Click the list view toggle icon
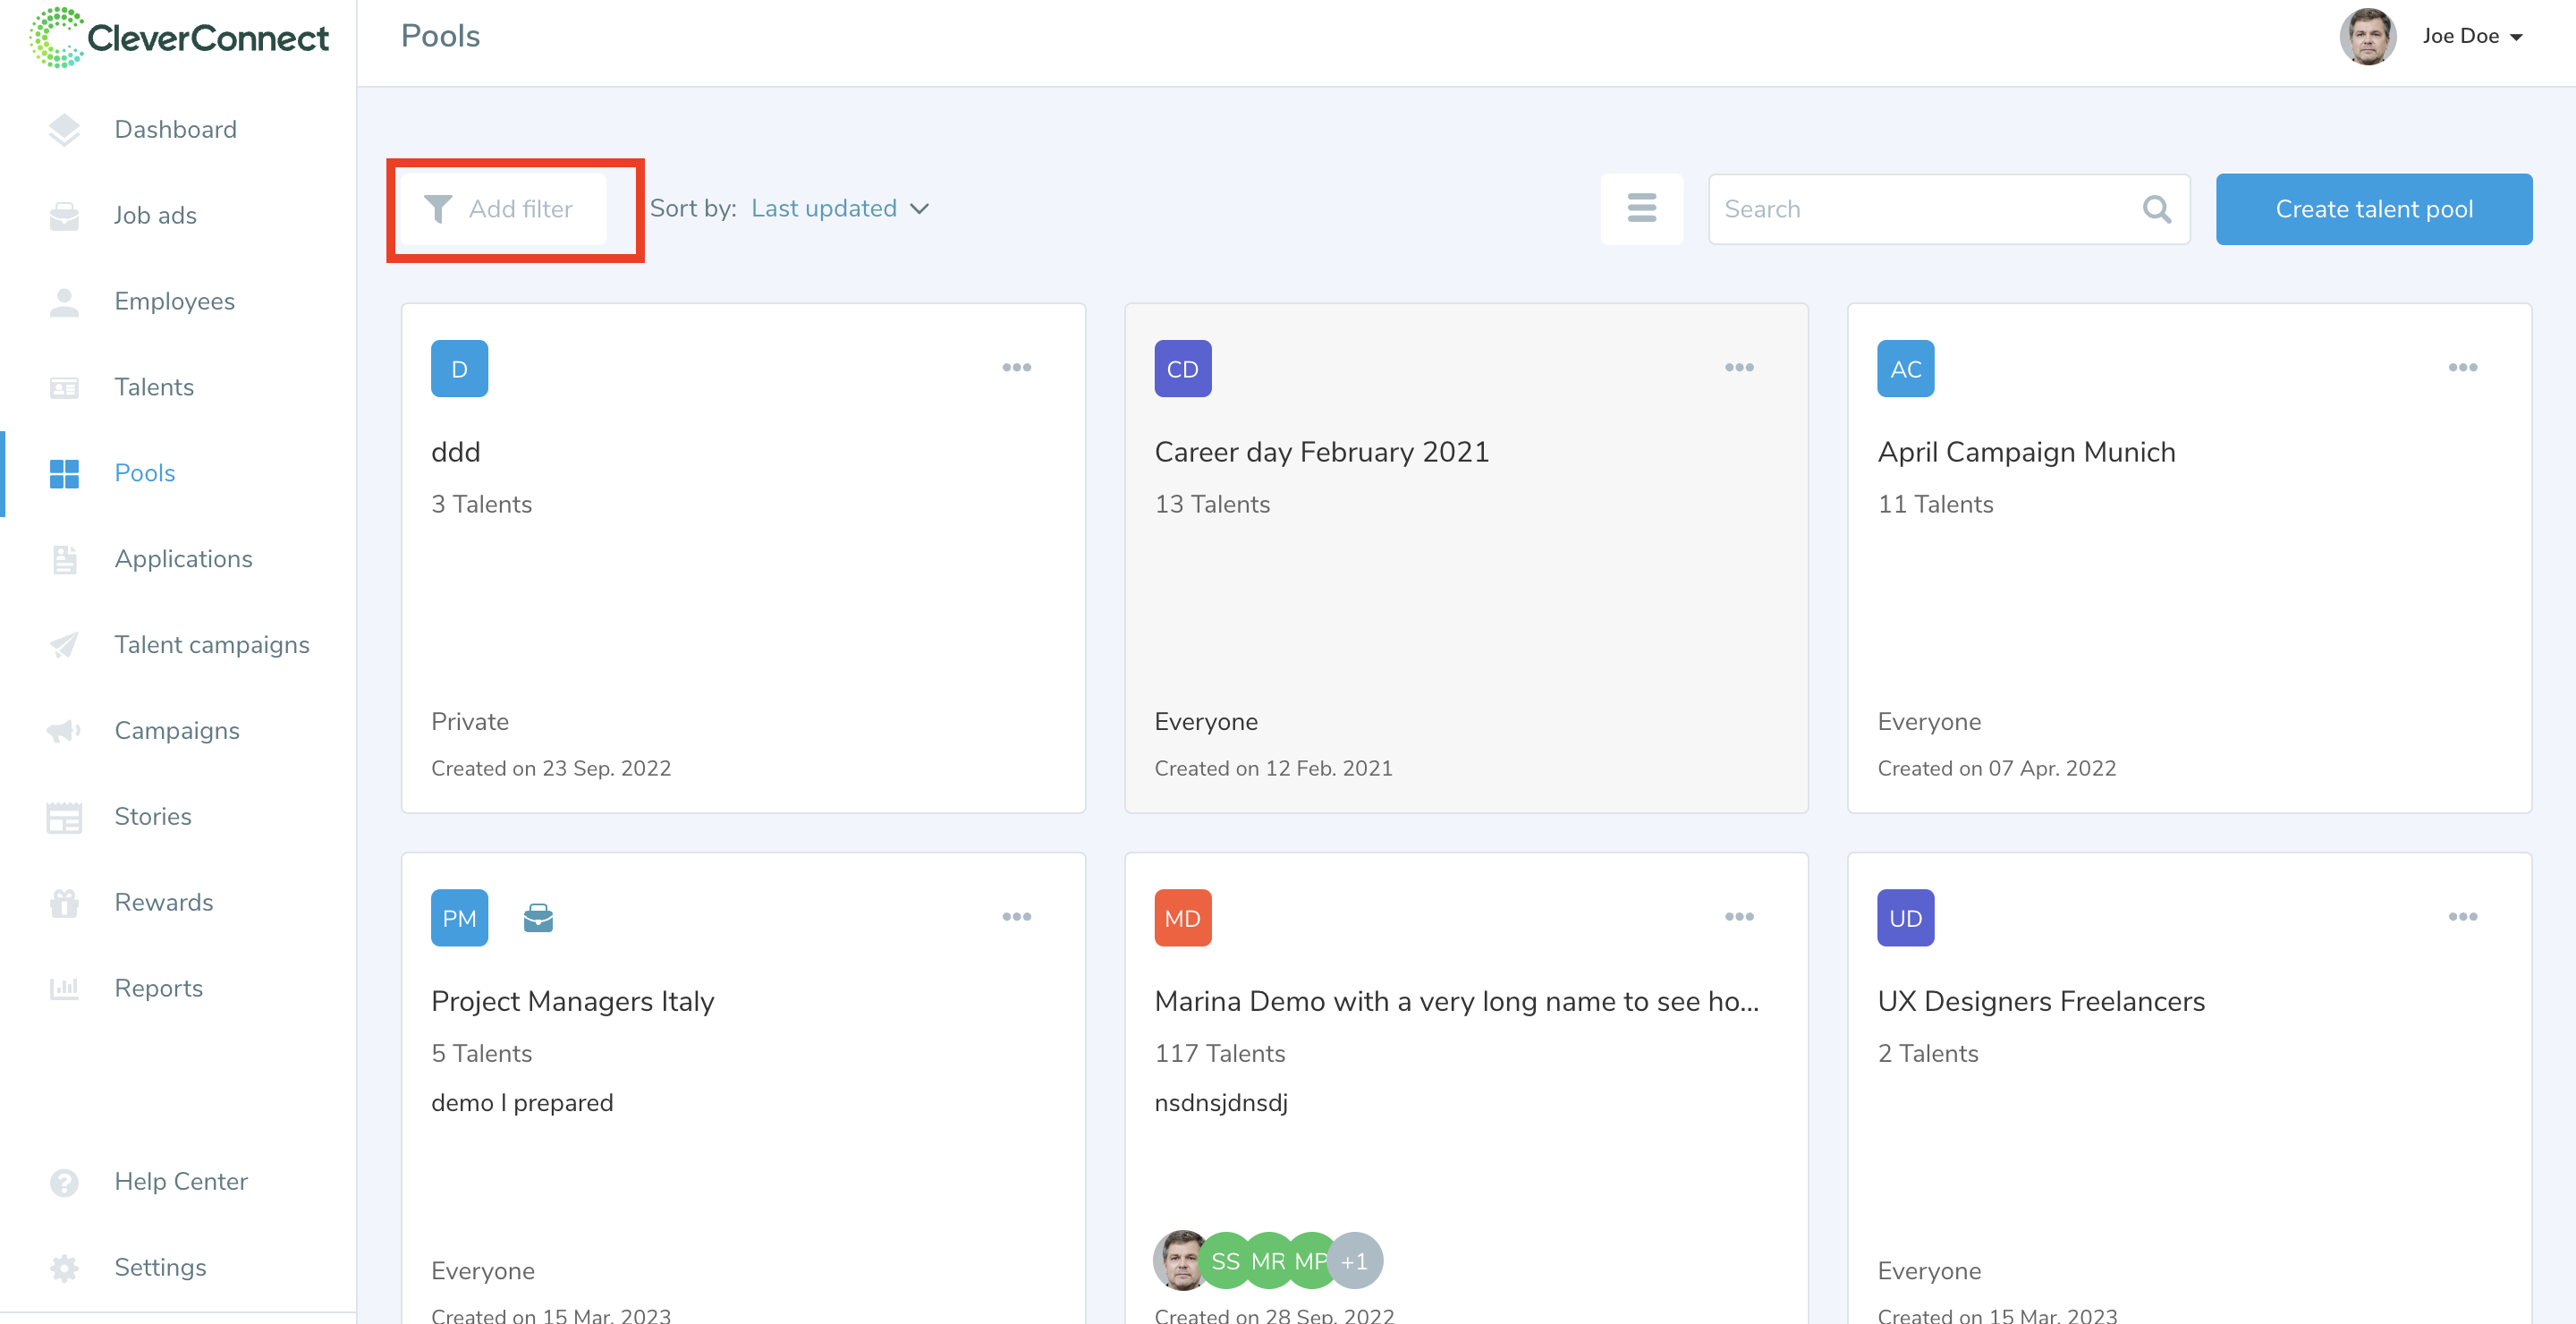The height and width of the screenshot is (1324, 2576). coord(1641,208)
